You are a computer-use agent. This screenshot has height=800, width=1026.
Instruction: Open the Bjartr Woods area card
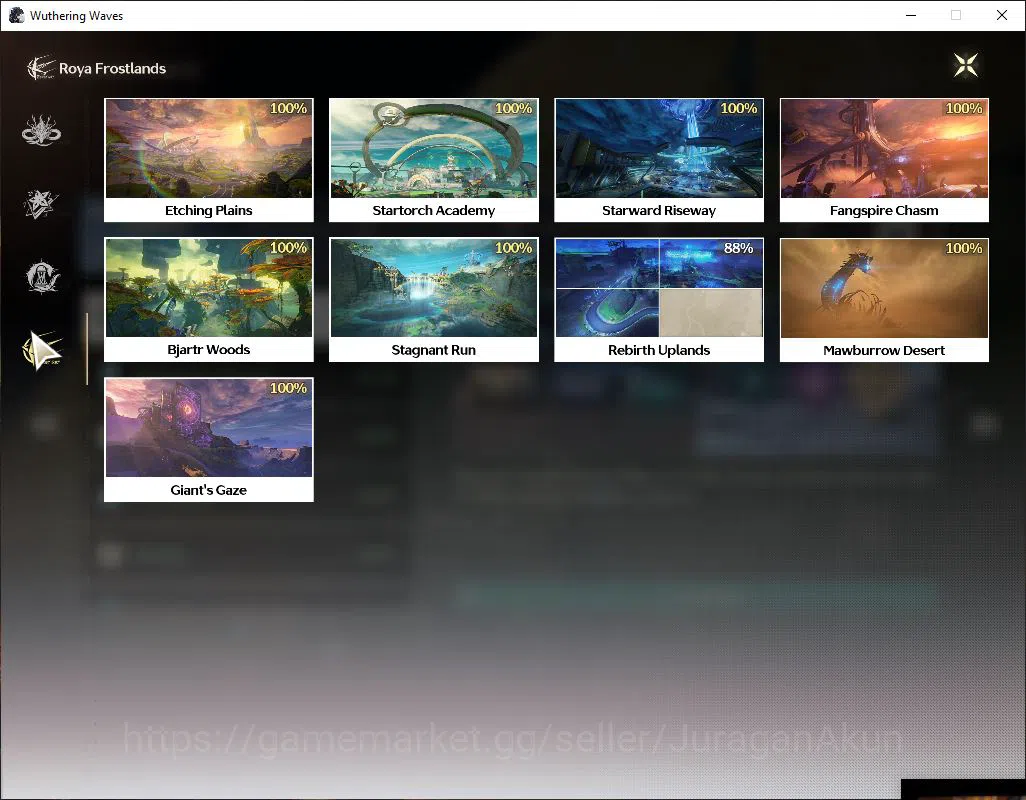pos(209,300)
